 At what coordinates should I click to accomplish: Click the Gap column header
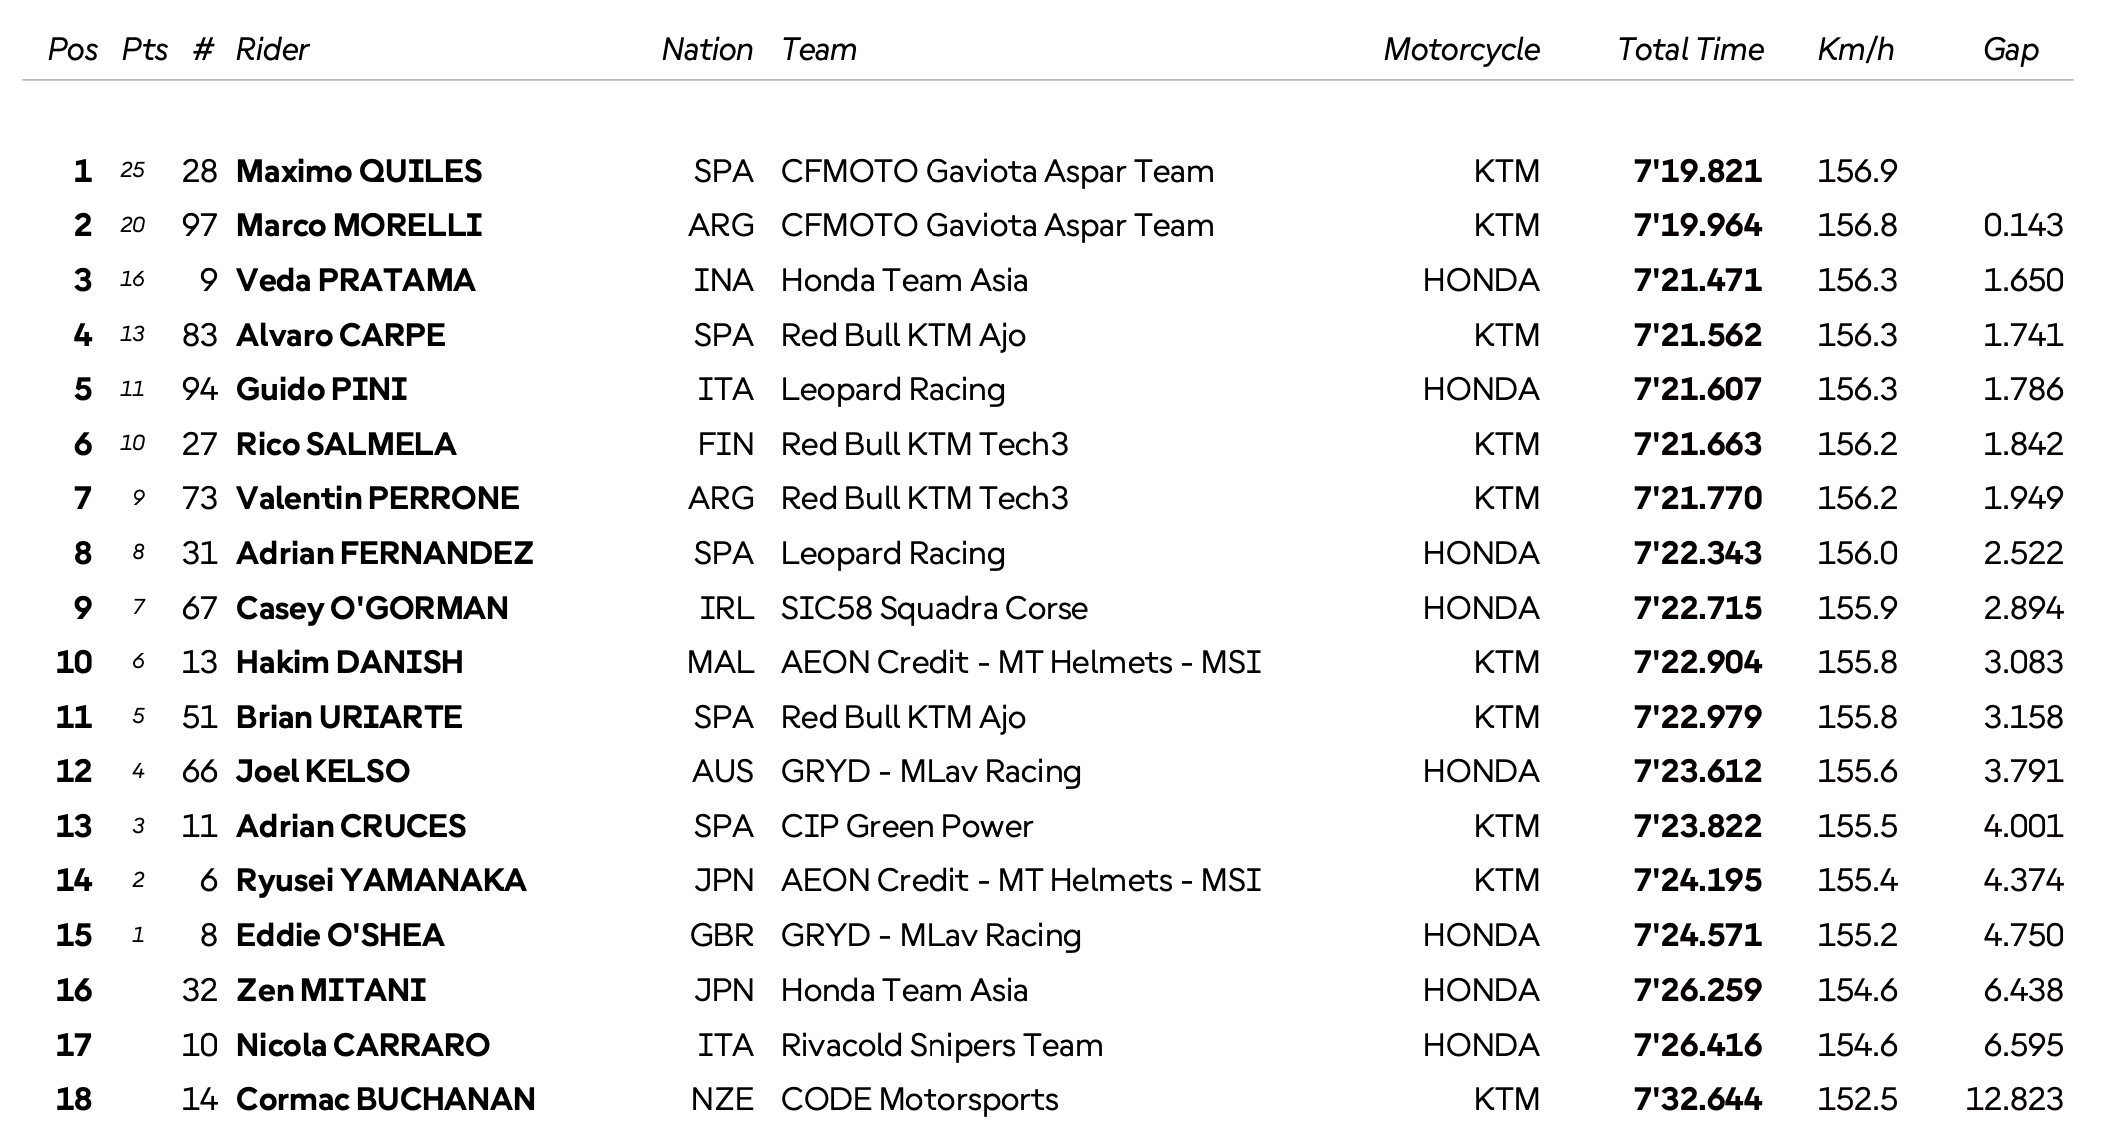tap(2010, 49)
